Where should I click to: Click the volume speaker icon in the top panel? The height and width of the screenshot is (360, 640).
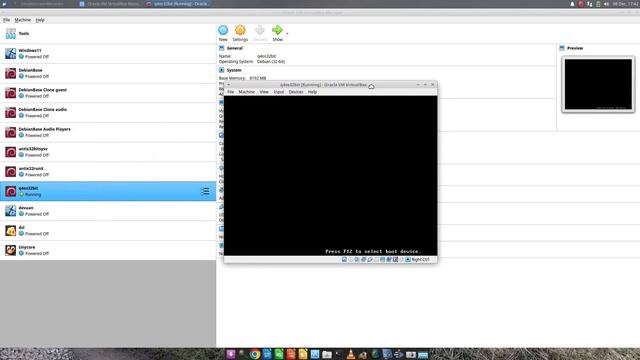607,4
